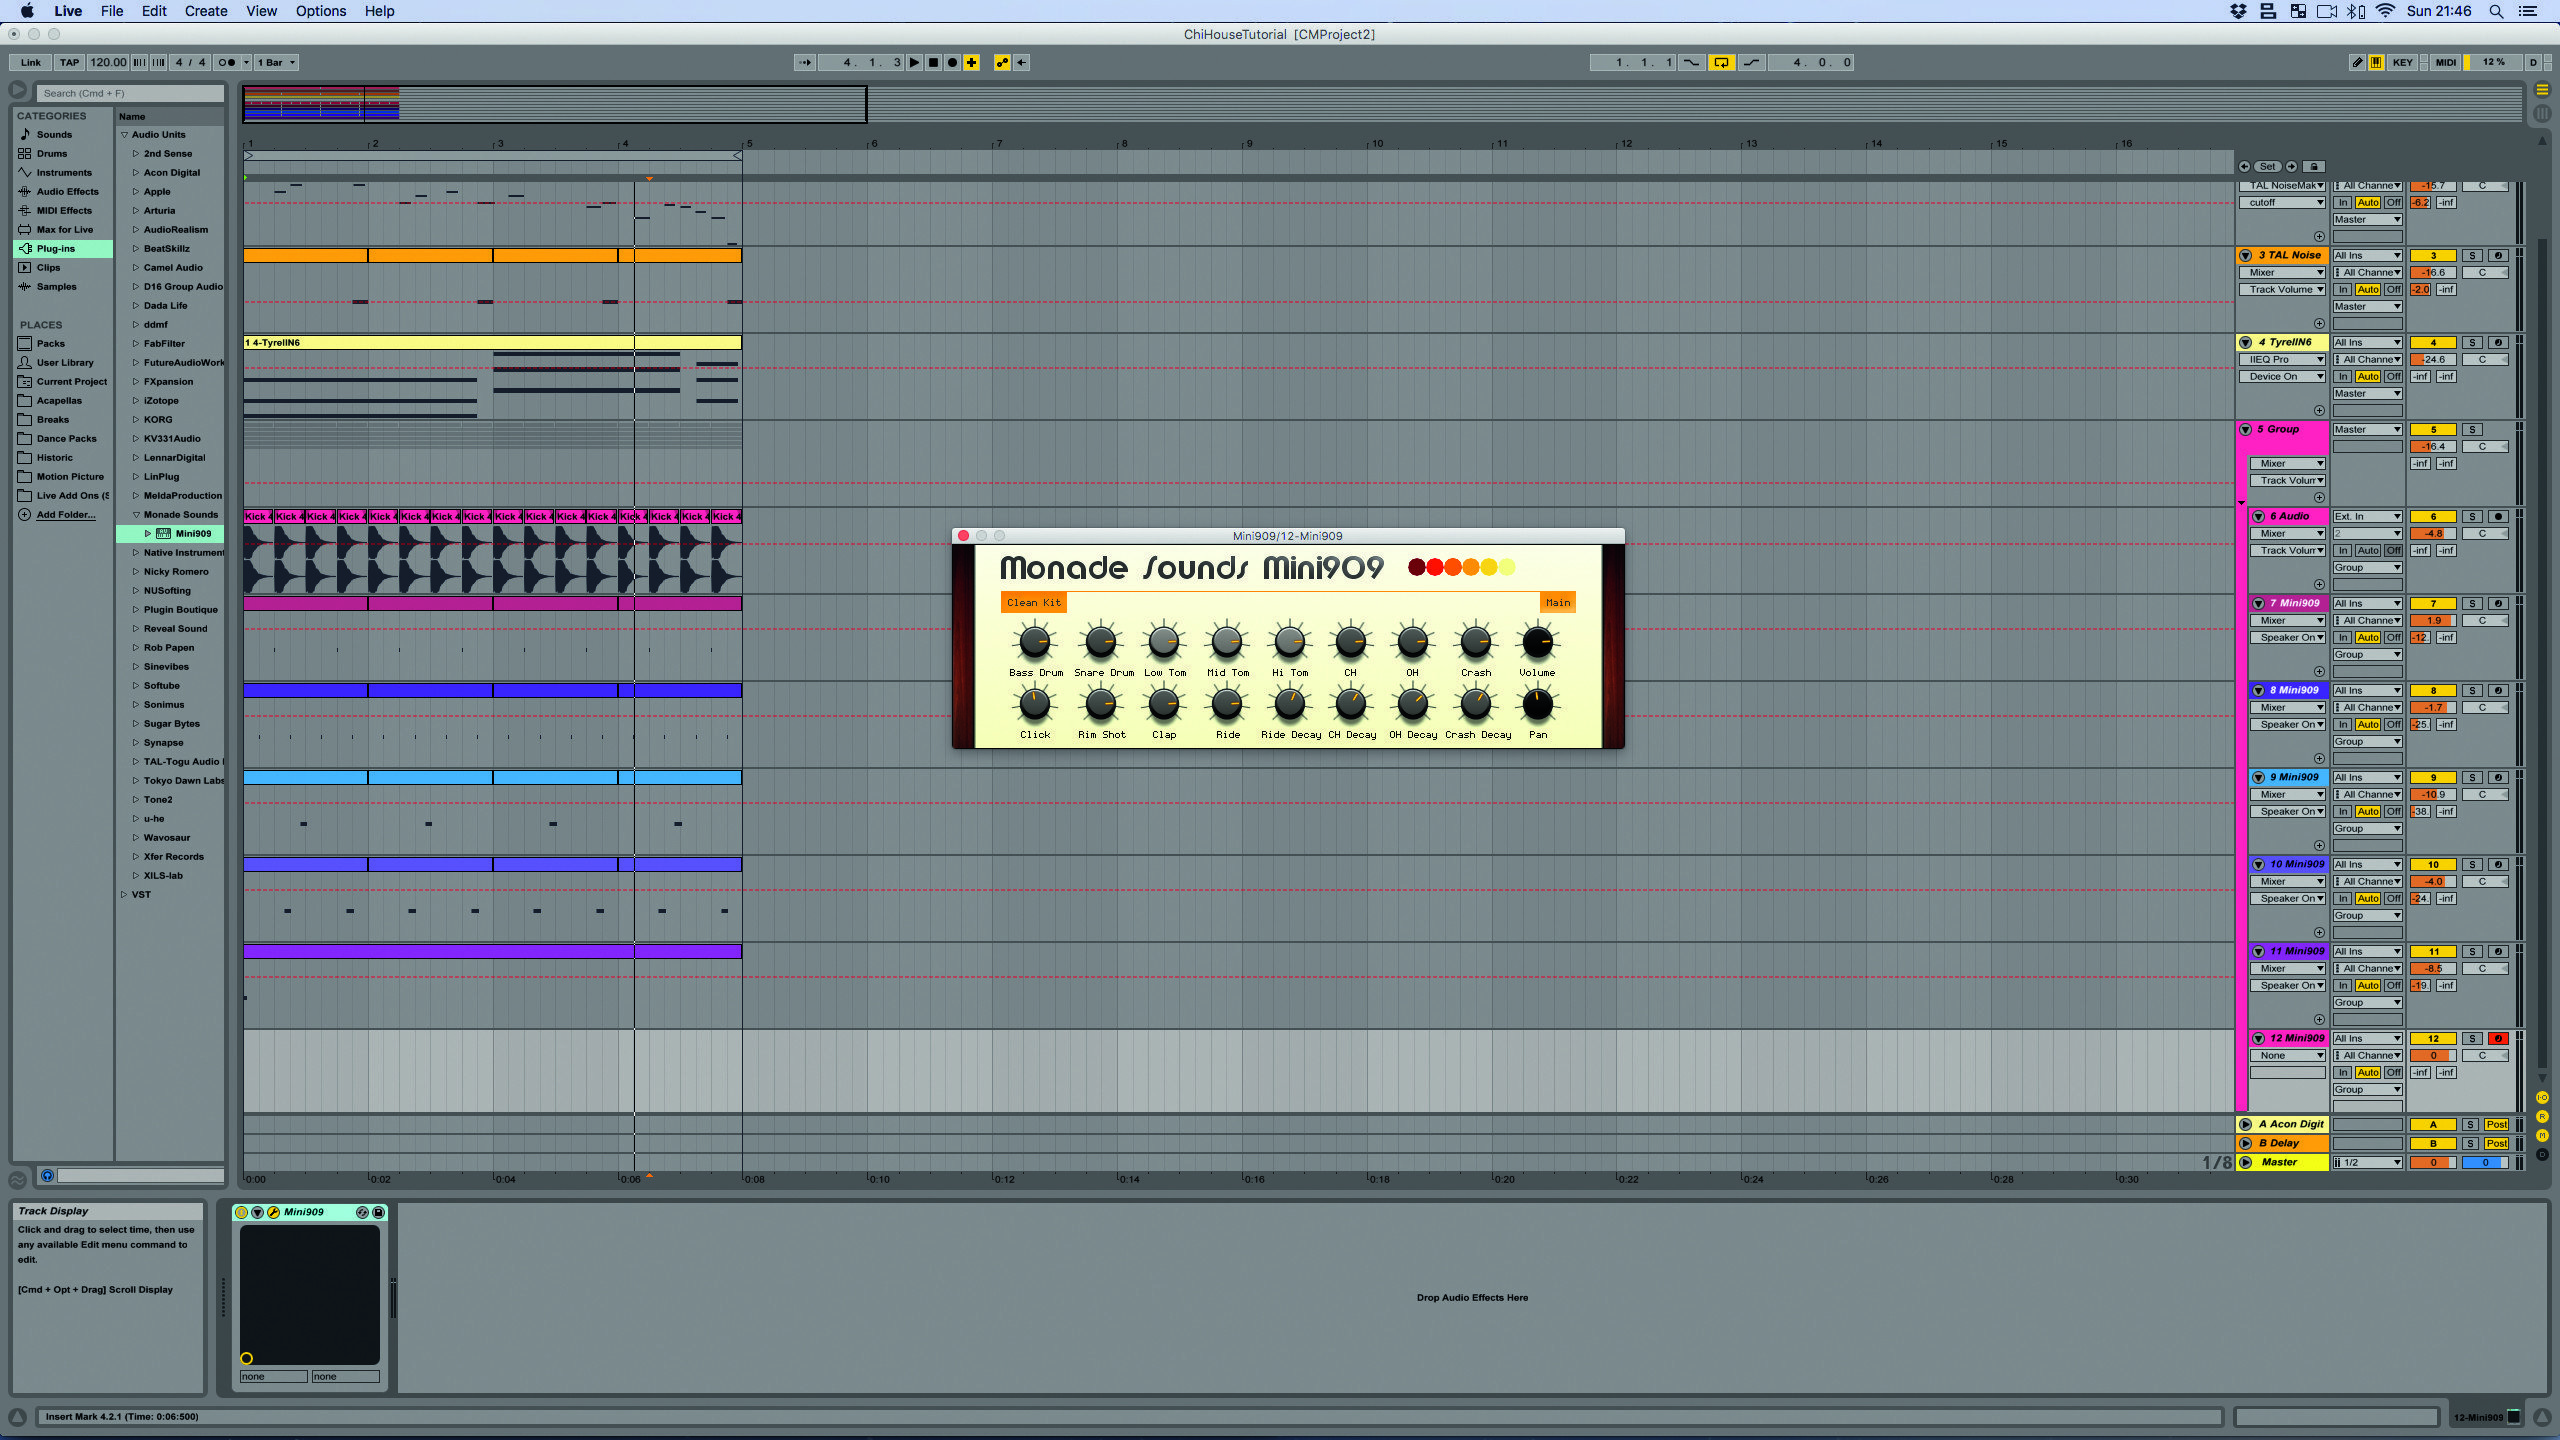2560x1440 pixels.
Task: Open Master 1/2 output dropdown
Action: click(2367, 1163)
